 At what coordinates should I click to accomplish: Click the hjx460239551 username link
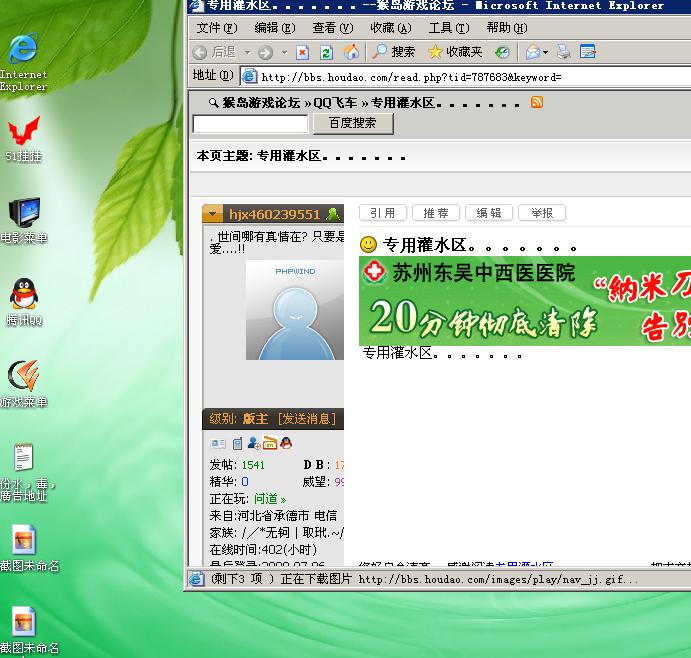coord(274,214)
